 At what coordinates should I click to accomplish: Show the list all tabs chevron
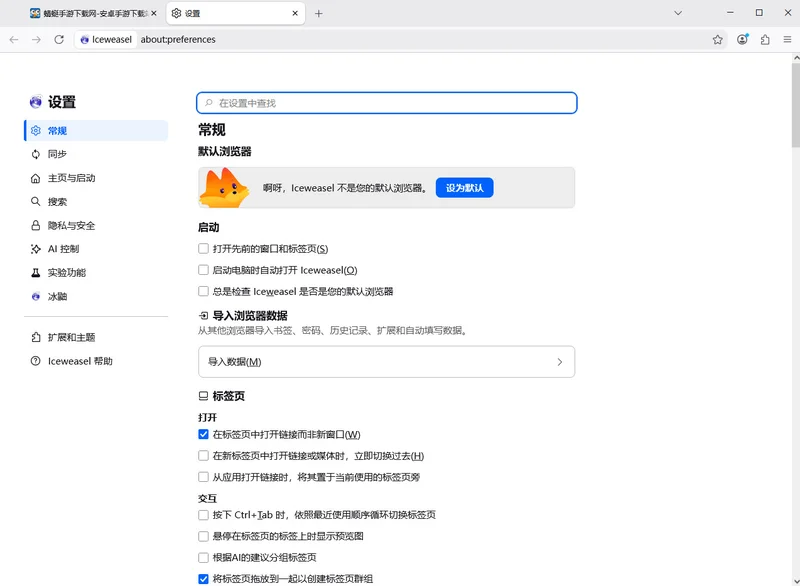tap(678, 13)
